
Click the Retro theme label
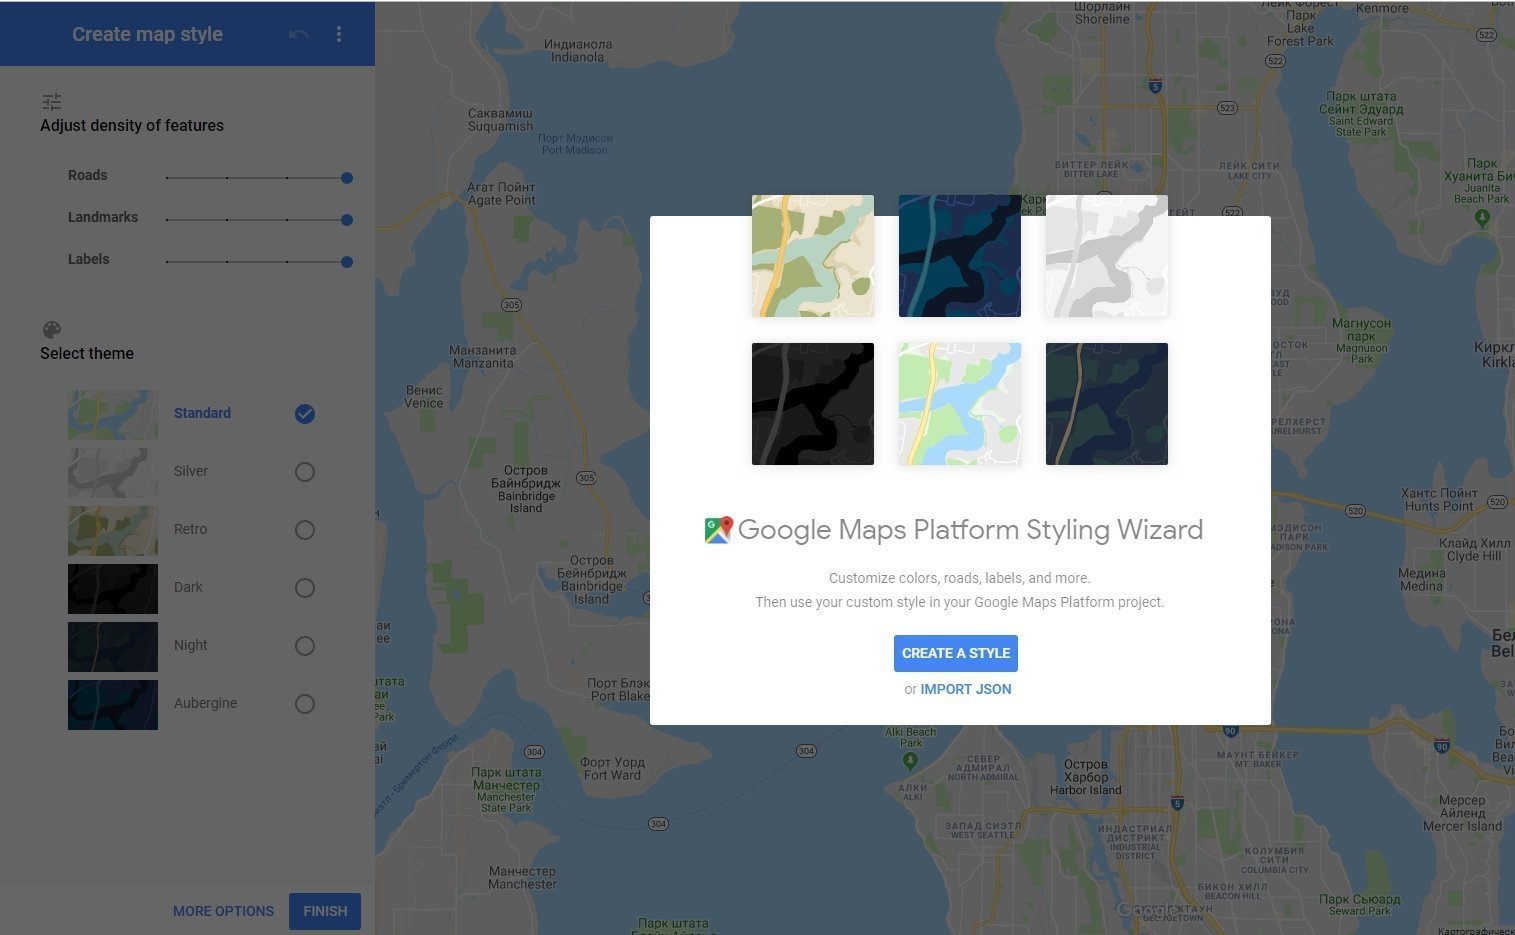click(190, 529)
